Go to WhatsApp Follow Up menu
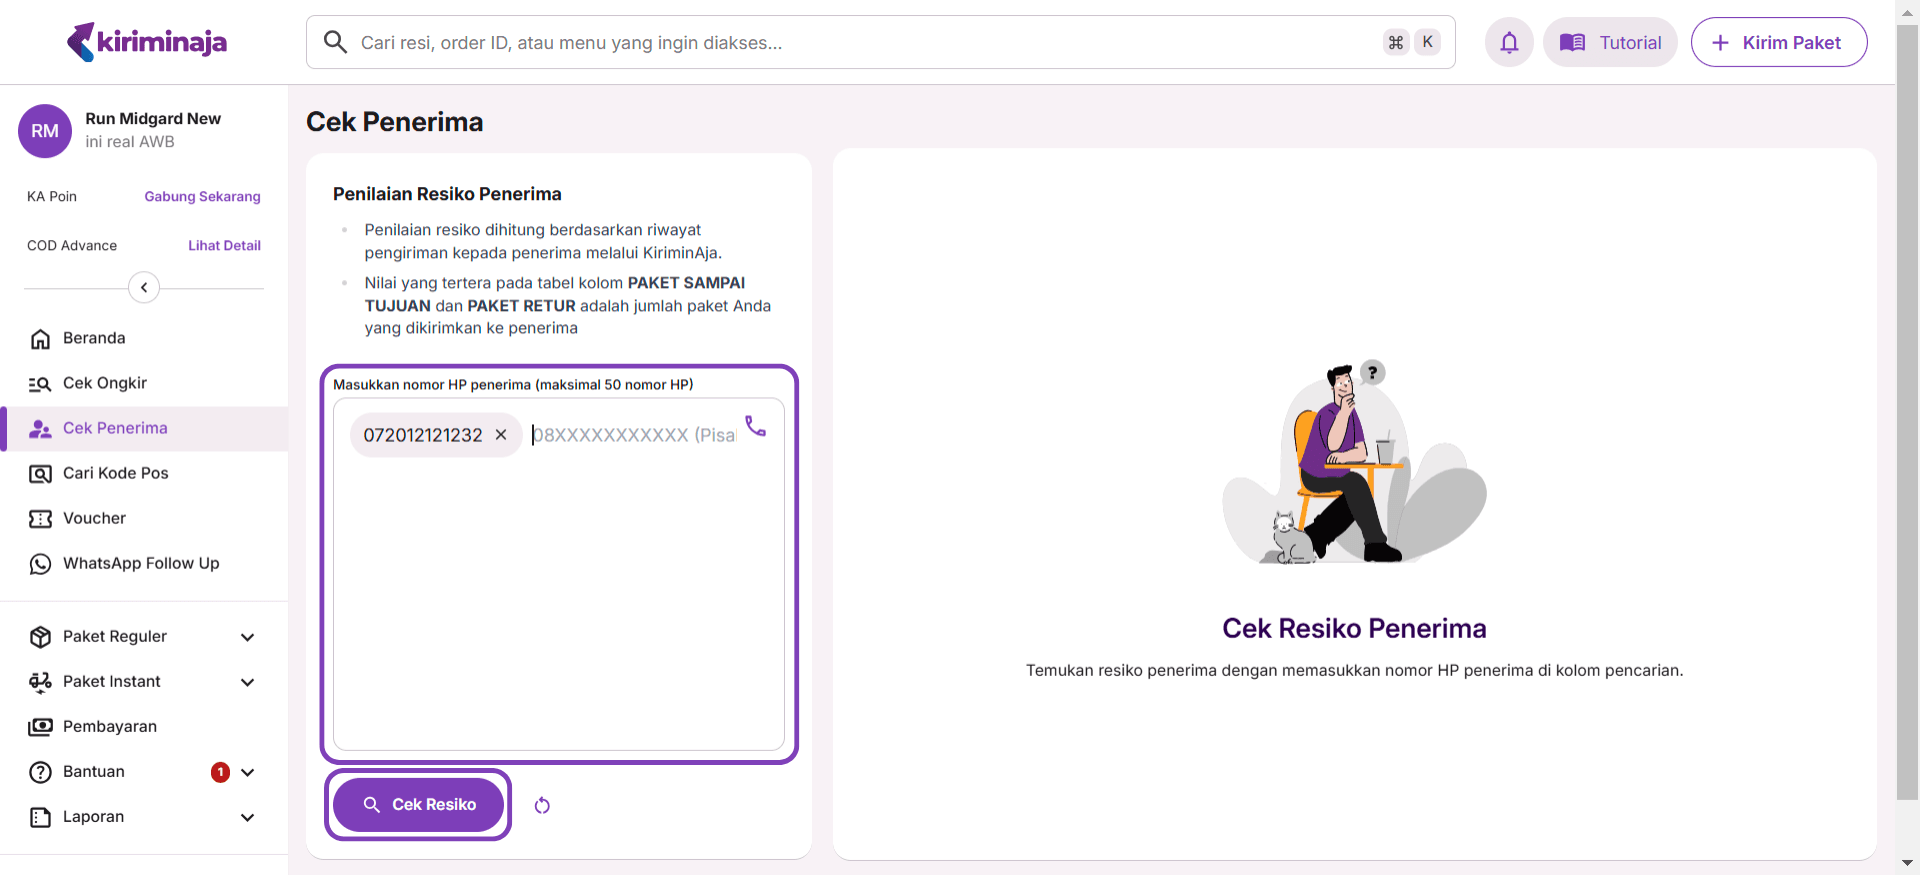 pos(141,563)
